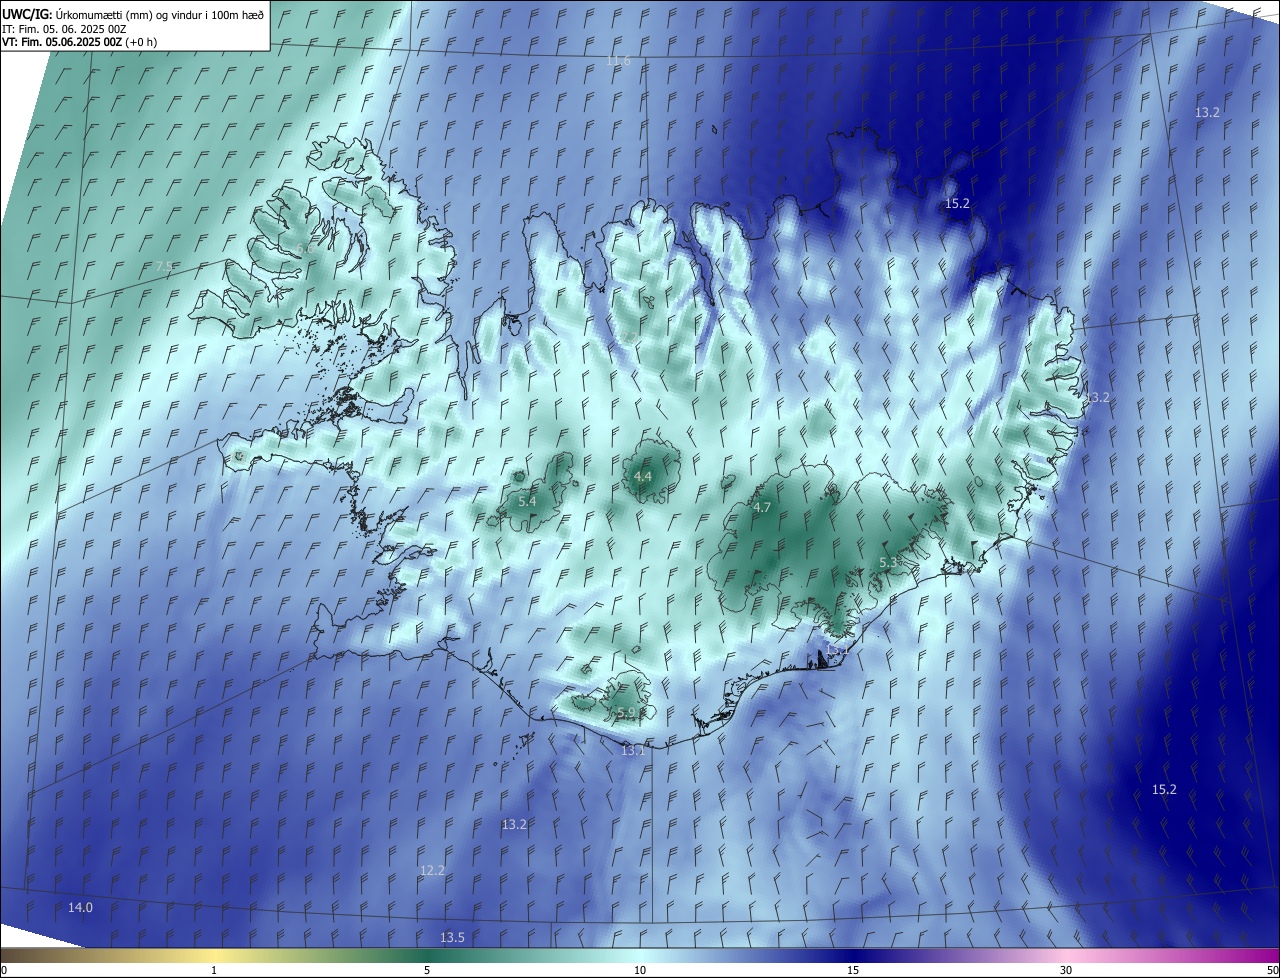Click the 7.5 value west of the Westfjords
The image size is (1280, 978).
[164, 266]
